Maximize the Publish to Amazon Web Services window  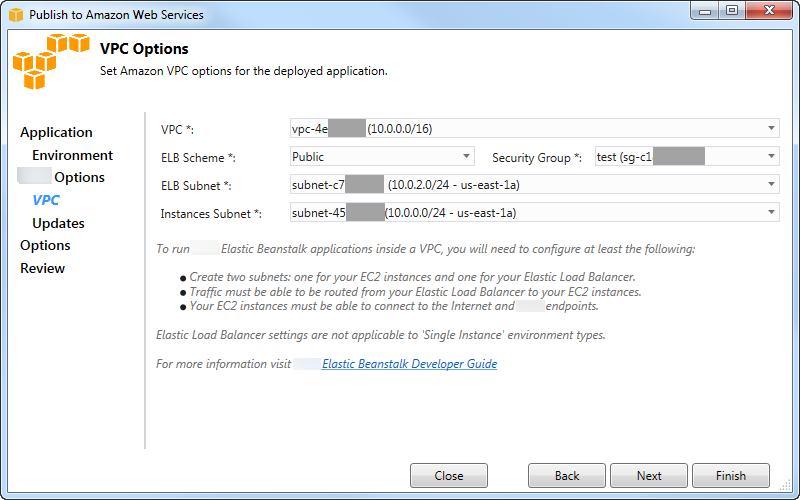732,11
